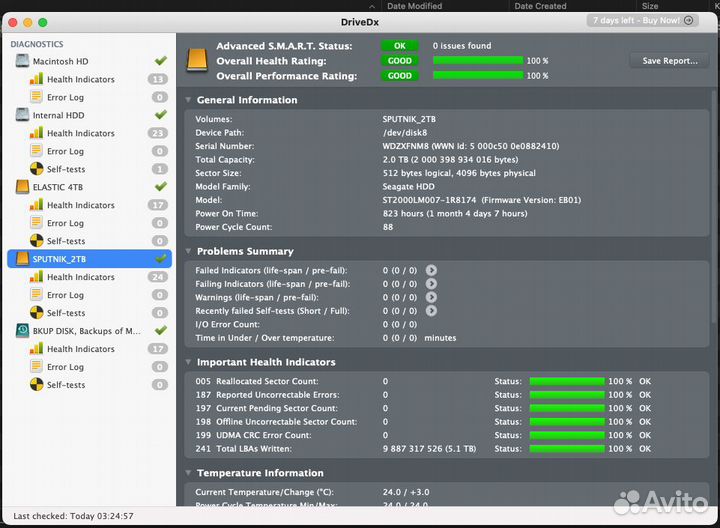Select BKUP DISK backups drive in sidebar

[90, 331]
